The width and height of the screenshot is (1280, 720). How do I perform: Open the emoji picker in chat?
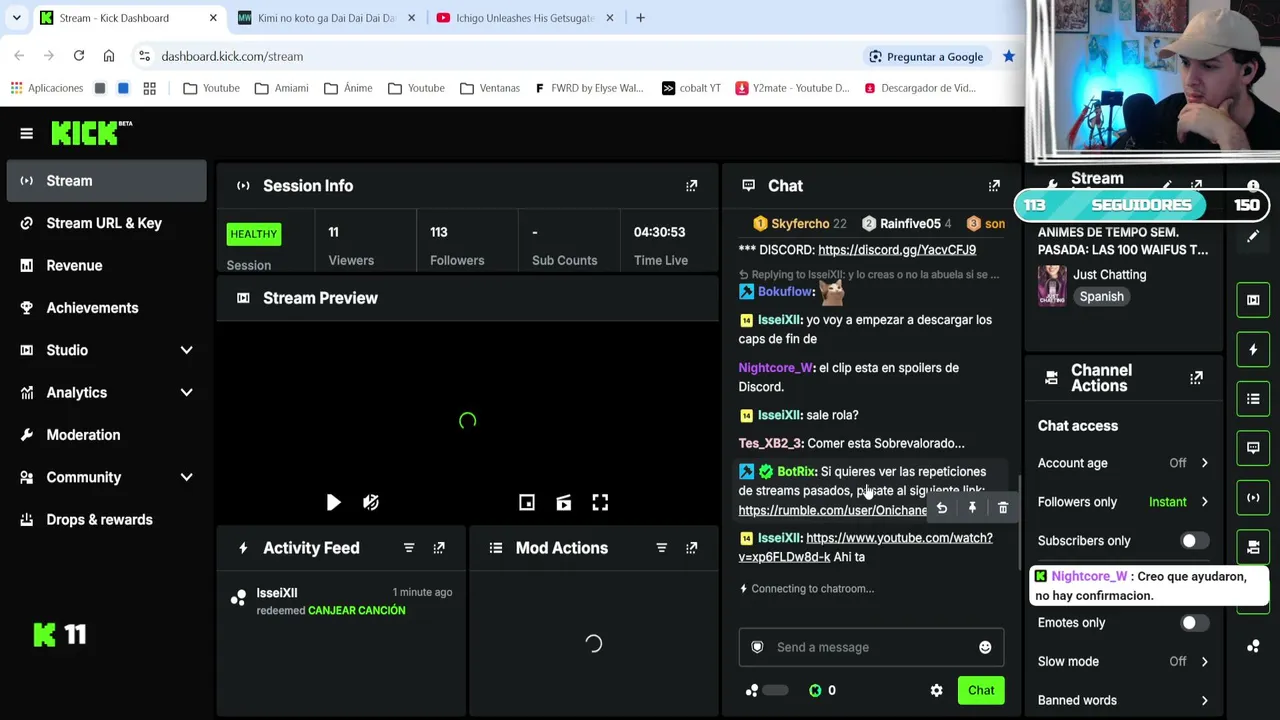point(985,647)
